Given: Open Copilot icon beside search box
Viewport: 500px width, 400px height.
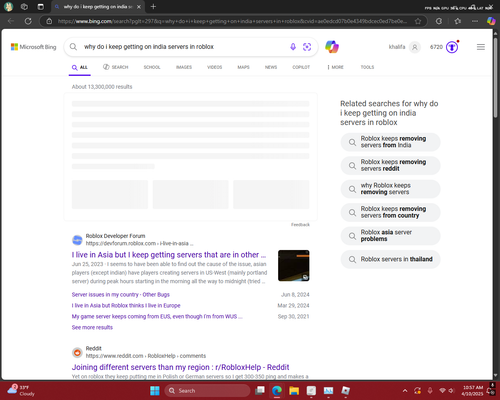Looking at the screenshot, I should (x=332, y=47).
